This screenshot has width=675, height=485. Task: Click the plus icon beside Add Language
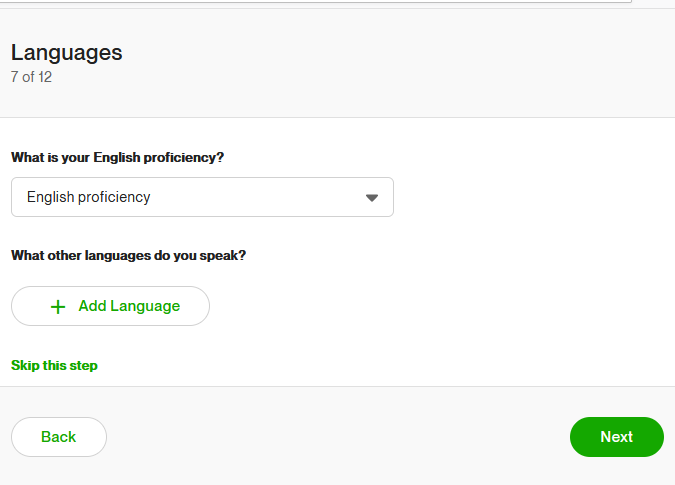click(x=58, y=306)
